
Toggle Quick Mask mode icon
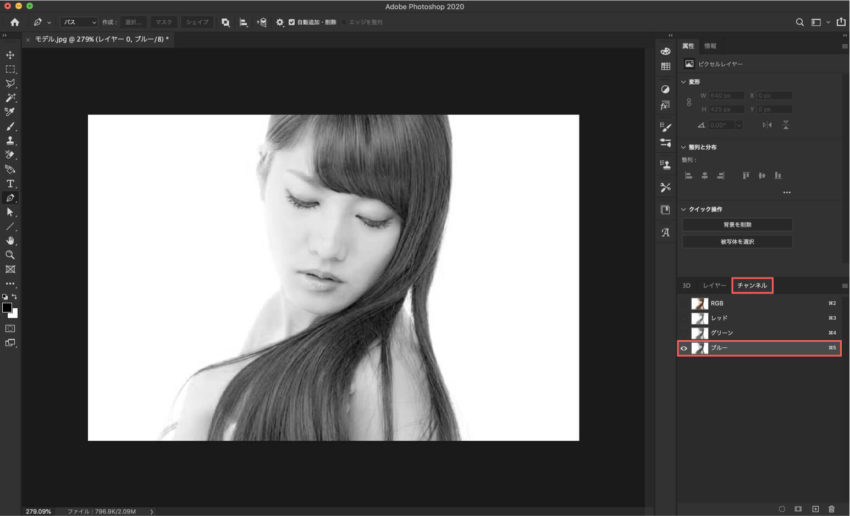point(10,328)
